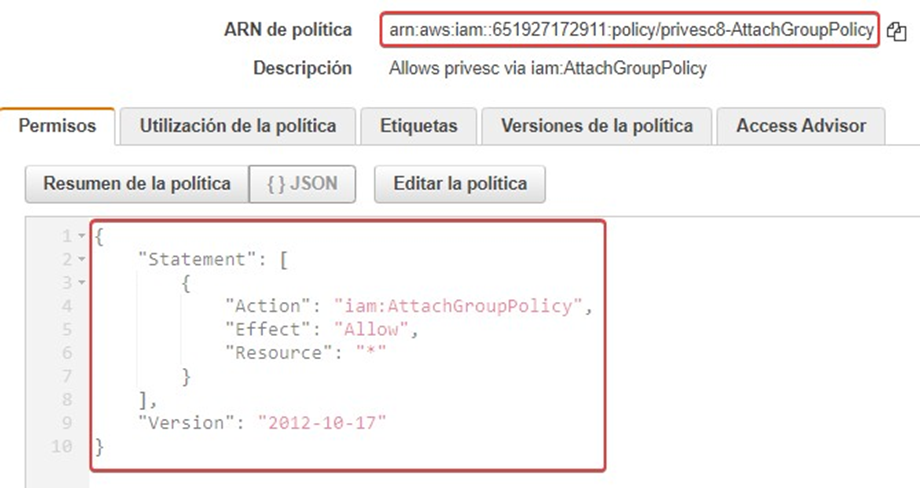Open the Utilización de la política tab

[x=238, y=127]
